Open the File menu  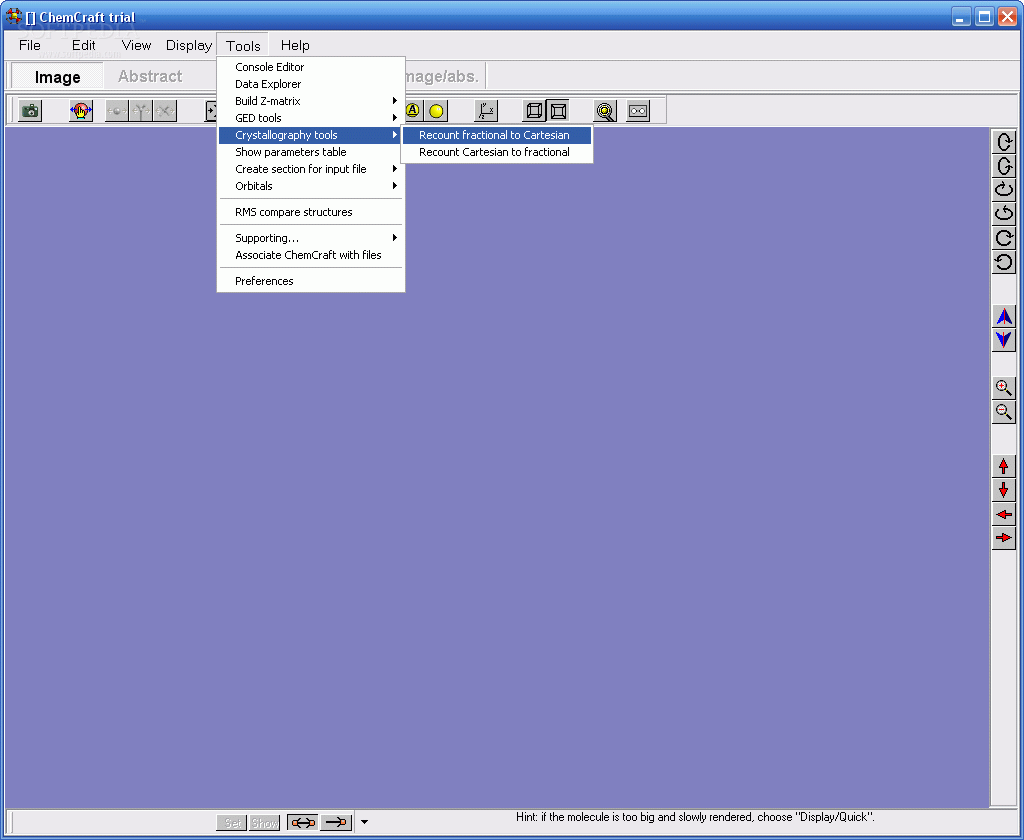29,45
